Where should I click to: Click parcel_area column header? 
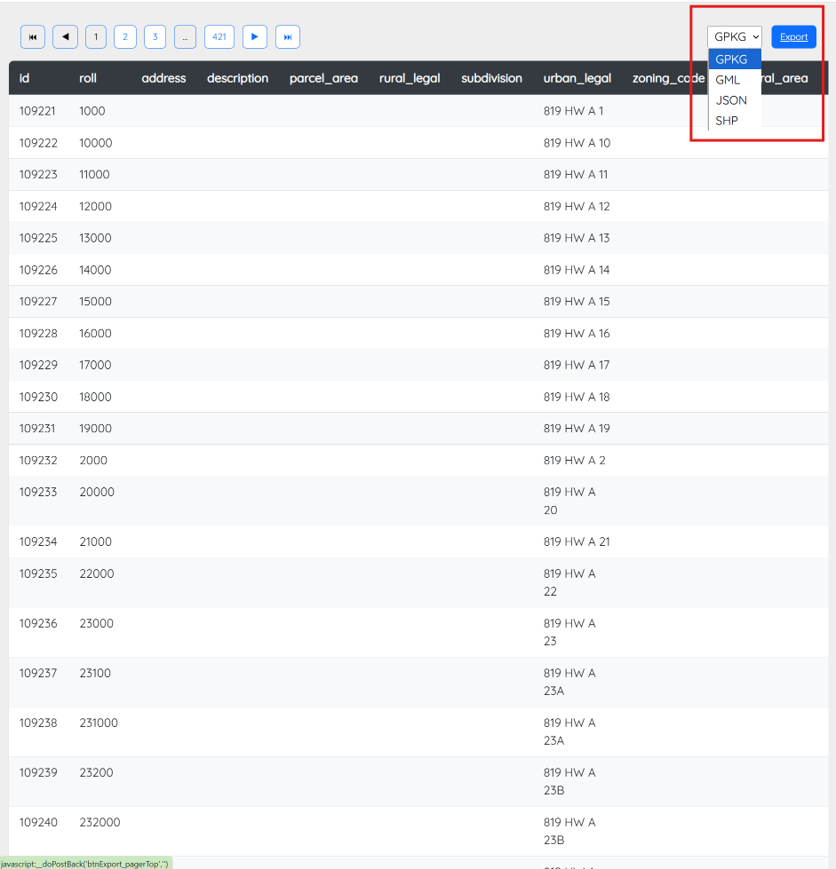(x=323, y=78)
